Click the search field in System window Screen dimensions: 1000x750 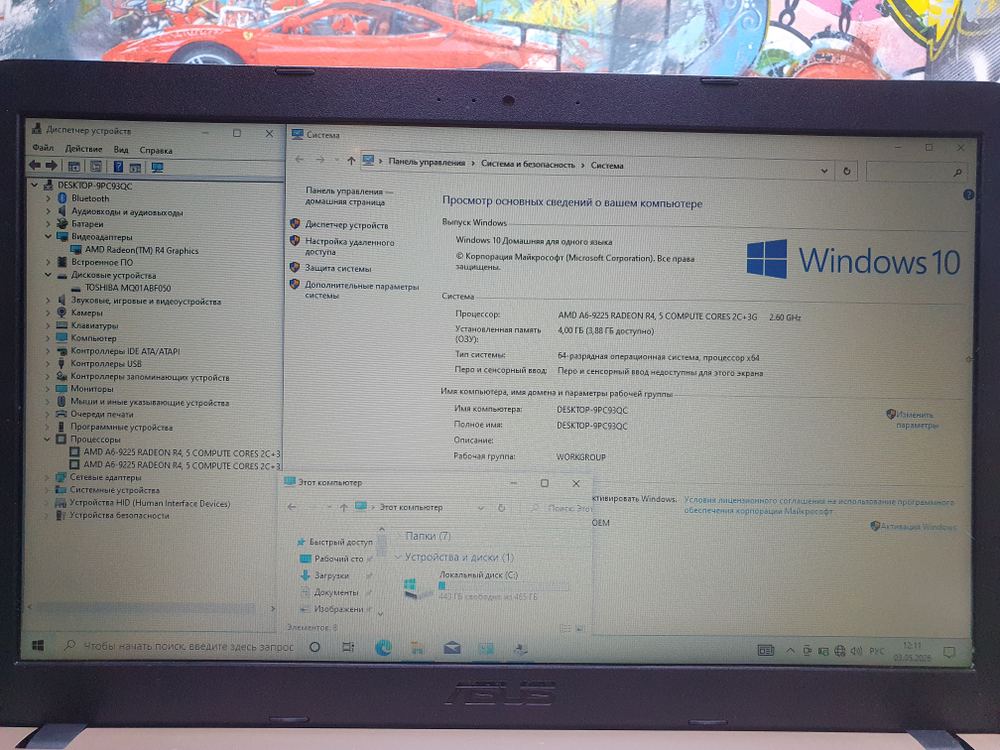[x=915, y=172]
